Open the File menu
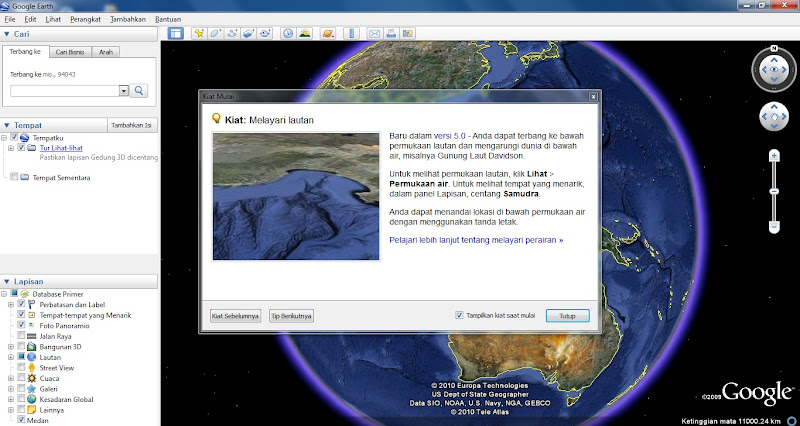The width and height of the screenshot is (800, 426). coord(10,19)
